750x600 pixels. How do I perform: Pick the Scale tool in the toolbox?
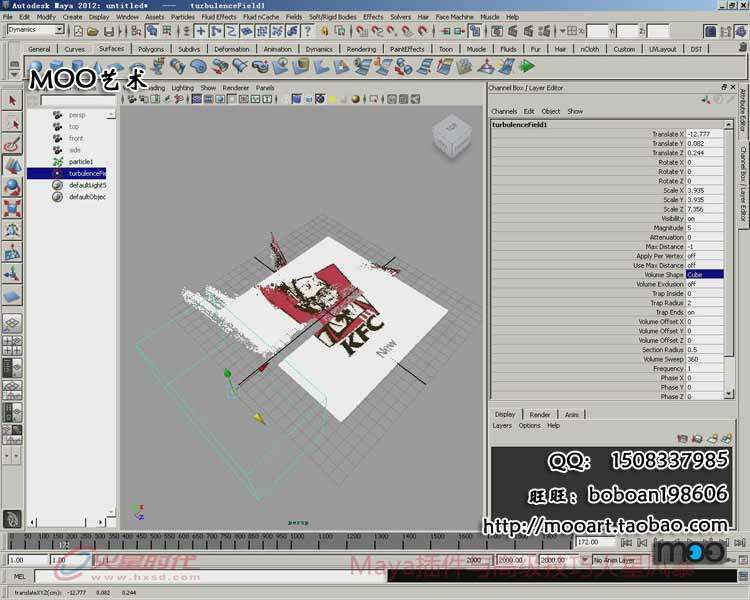(x=12, y=209)
